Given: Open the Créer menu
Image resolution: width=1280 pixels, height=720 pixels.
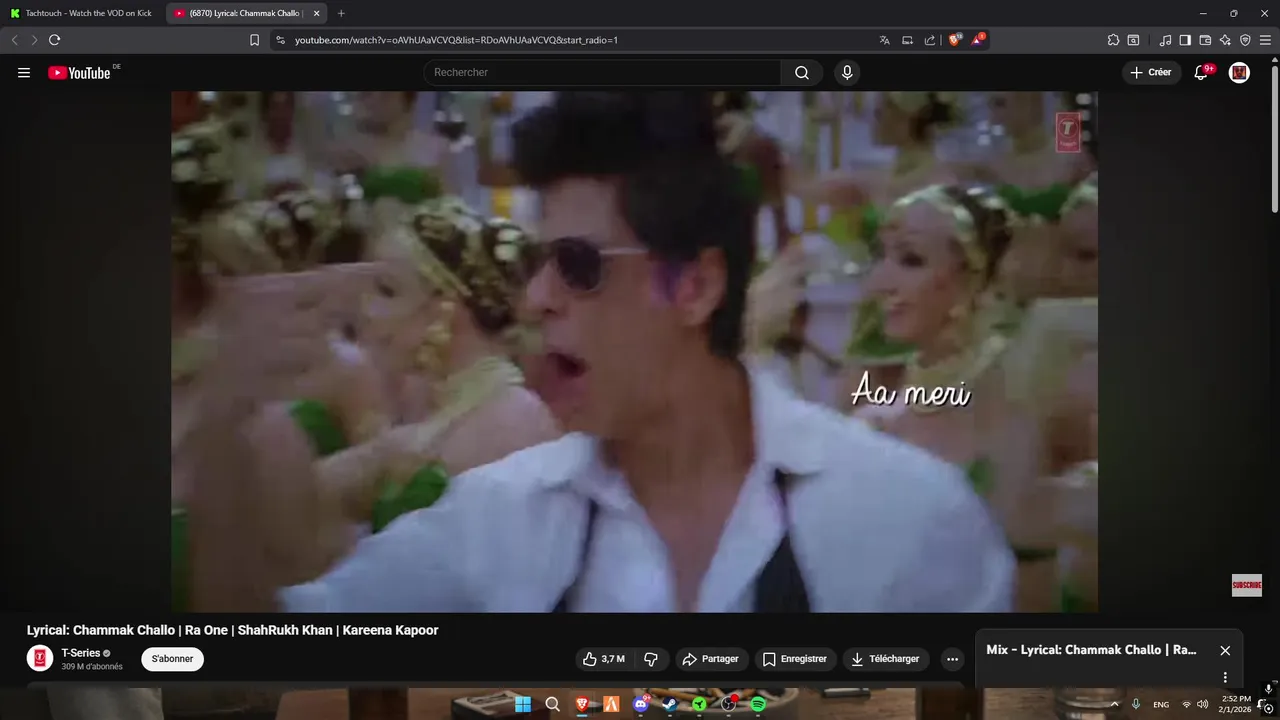Looking at the screenshot, I should tap(1151, 72).
